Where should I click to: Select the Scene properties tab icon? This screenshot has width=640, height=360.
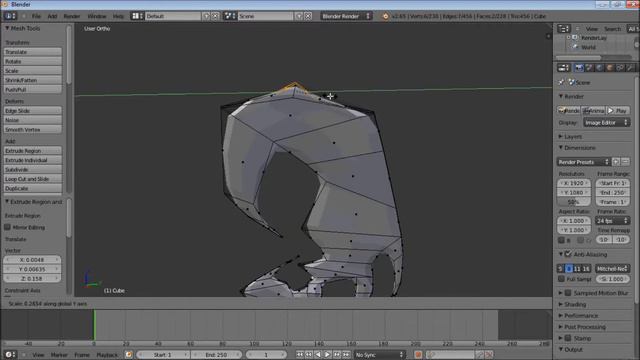click(x=589, y=68)
